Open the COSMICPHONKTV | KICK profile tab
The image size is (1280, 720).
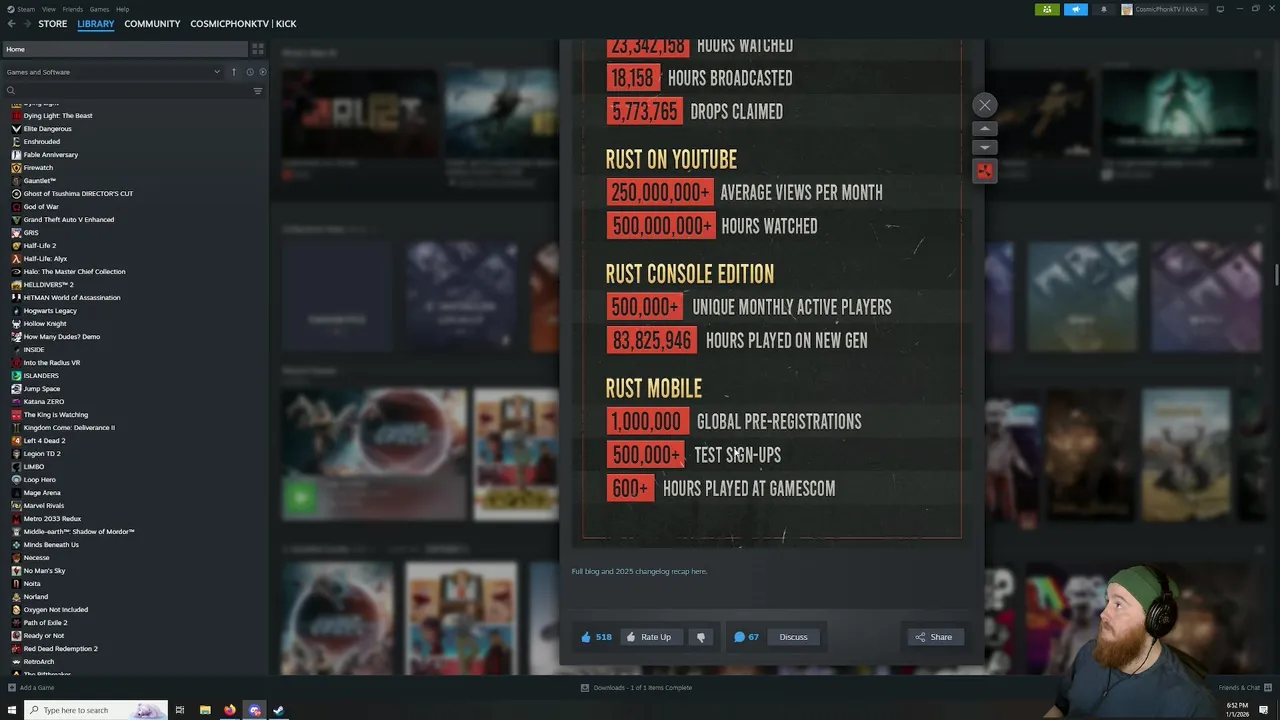(x=243, y=23)
